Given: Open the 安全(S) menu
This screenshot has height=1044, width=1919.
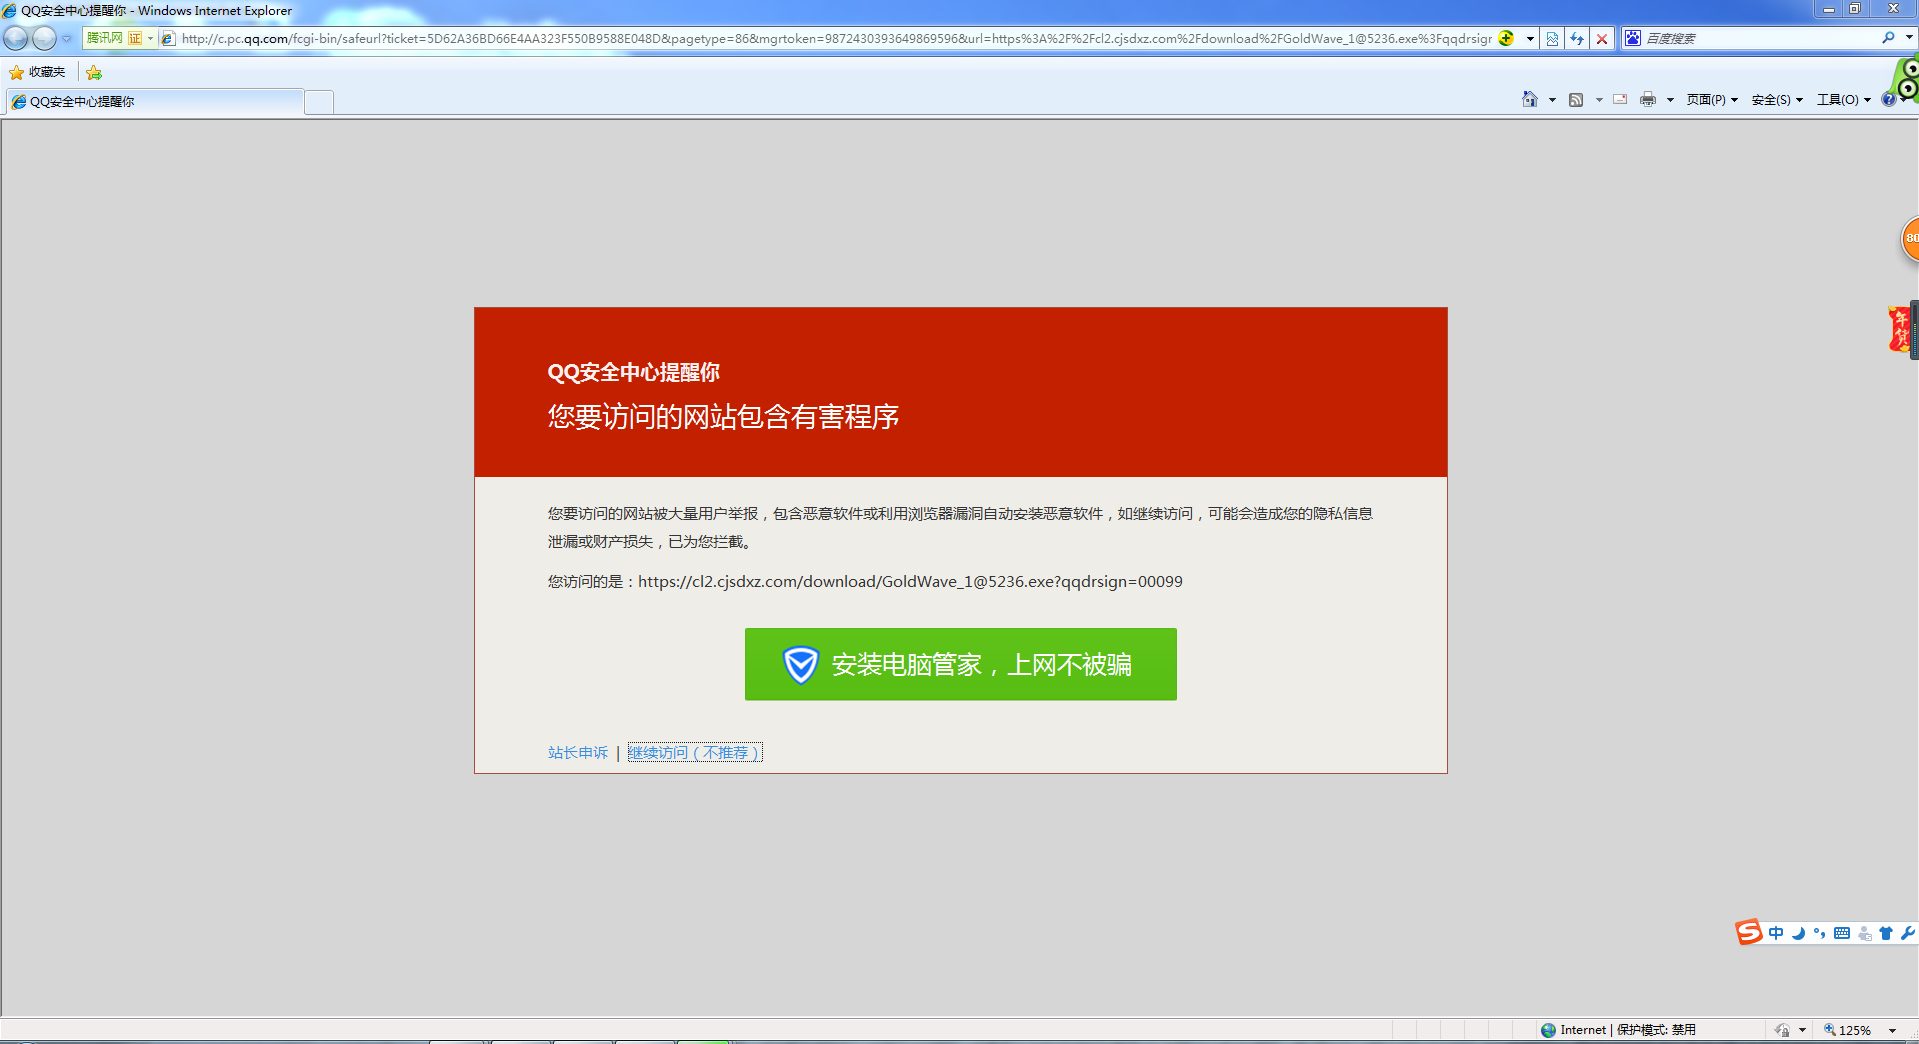Looking at the screenshot, I should tap(1777, 100).
